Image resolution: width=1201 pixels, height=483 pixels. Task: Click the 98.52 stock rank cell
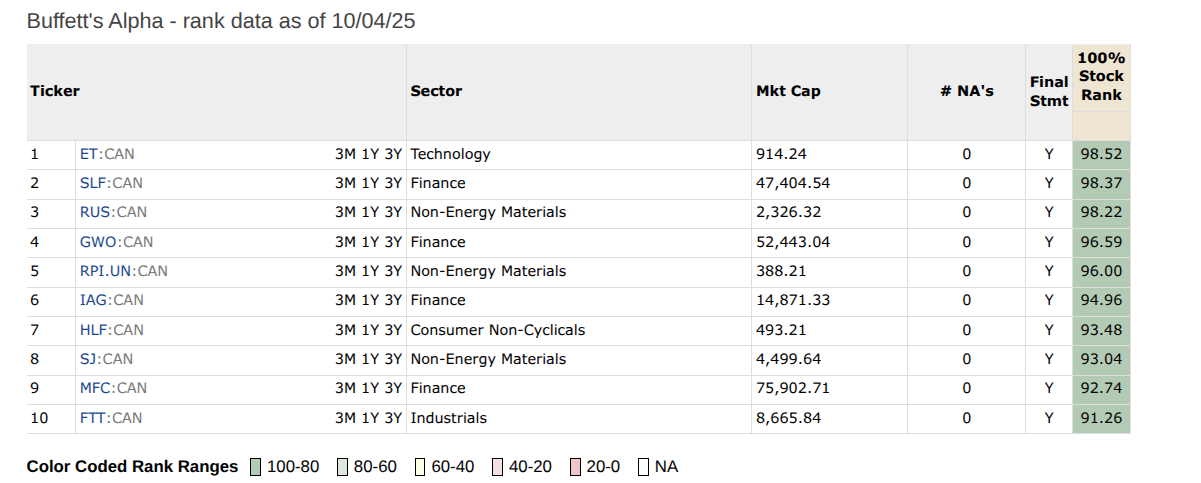(x=1101, y=154)
